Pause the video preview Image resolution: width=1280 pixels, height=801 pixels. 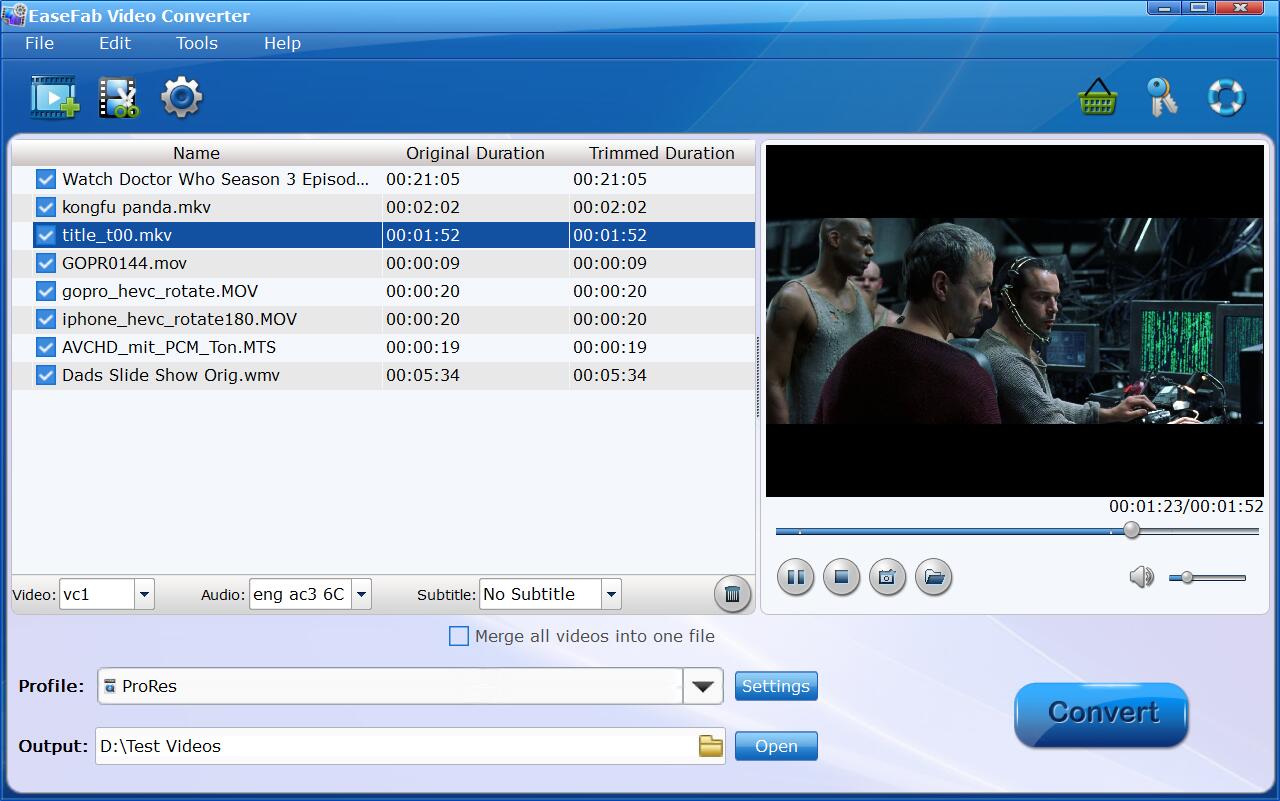[795, 577]
